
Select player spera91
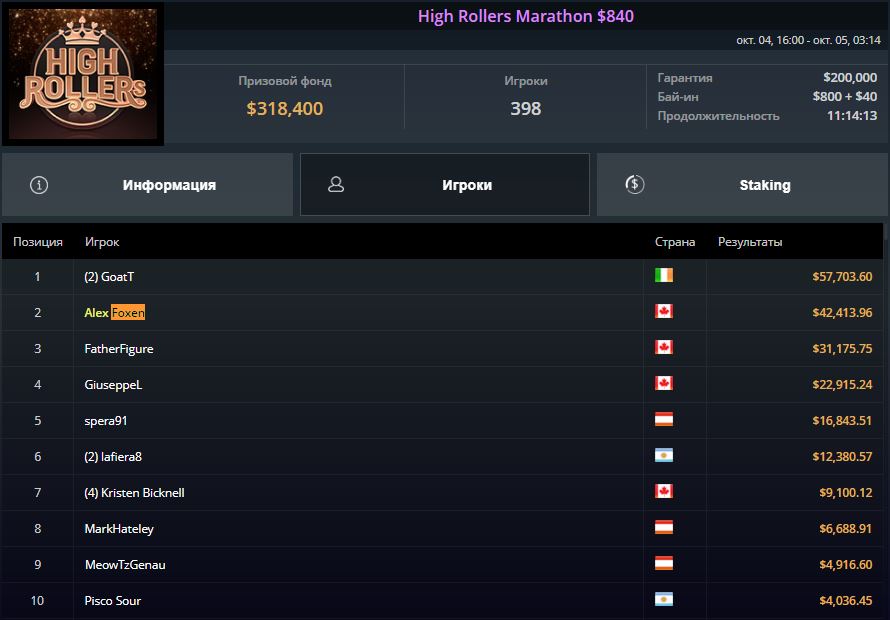click(106, 421)
